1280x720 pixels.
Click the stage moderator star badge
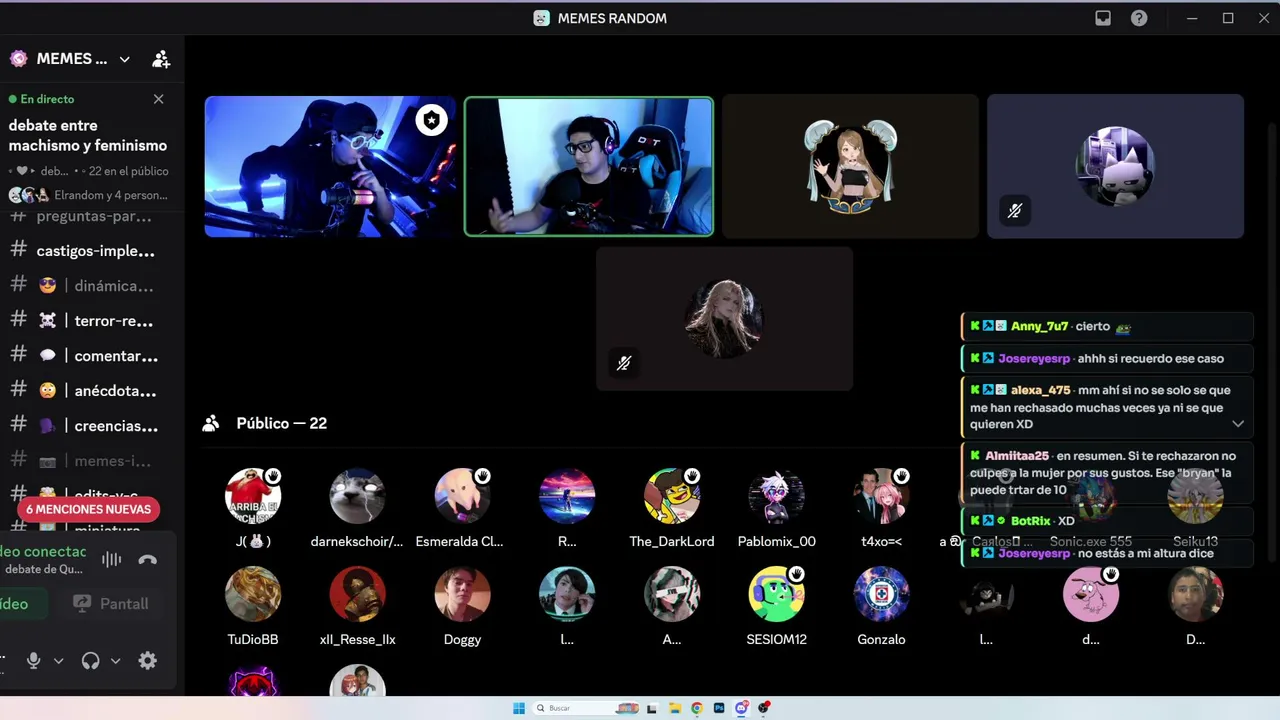click(x=431, y=121)
